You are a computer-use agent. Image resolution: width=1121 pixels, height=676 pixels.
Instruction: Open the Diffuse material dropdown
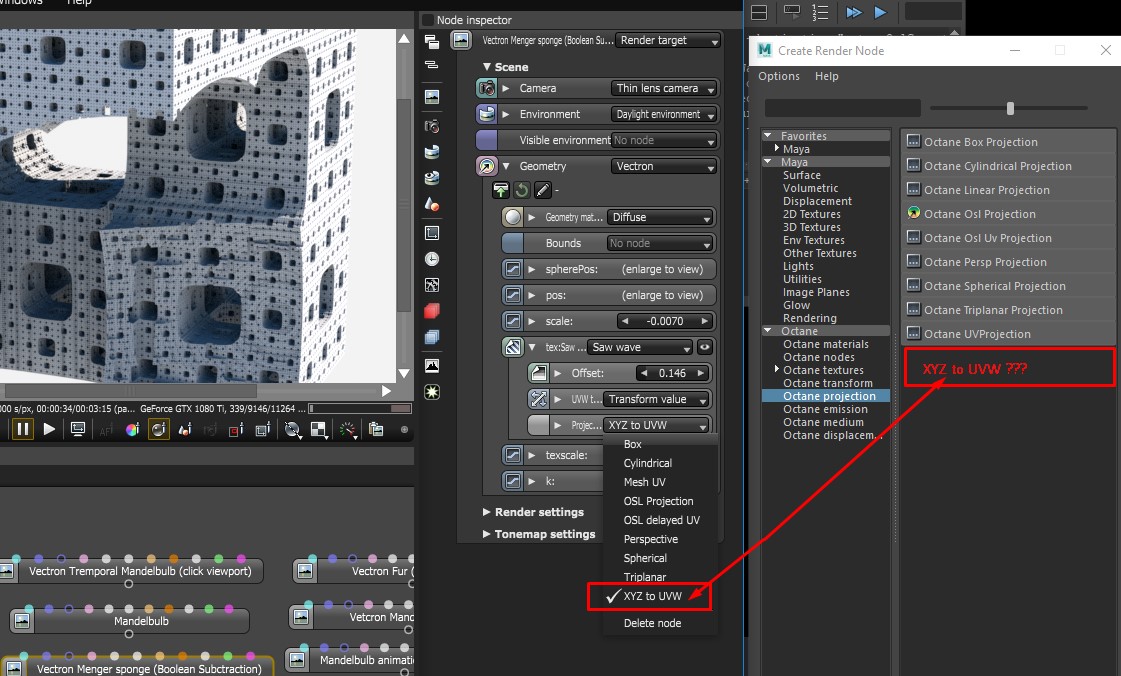(x=660, y=217)
